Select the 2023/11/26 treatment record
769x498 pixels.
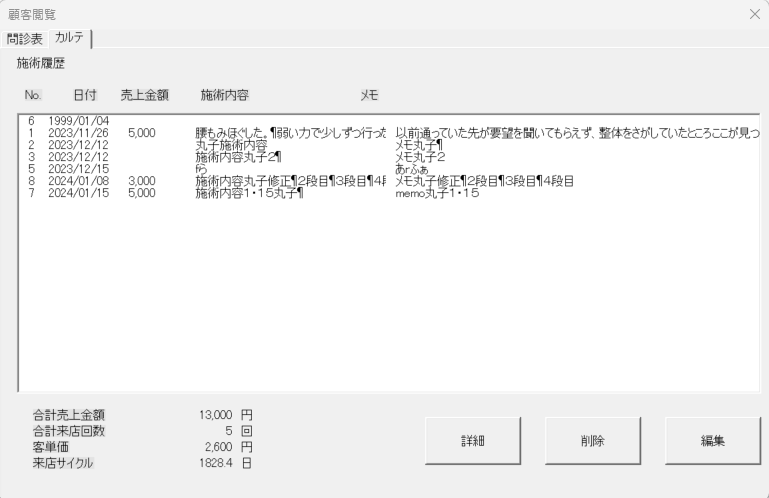coord(388,133)
